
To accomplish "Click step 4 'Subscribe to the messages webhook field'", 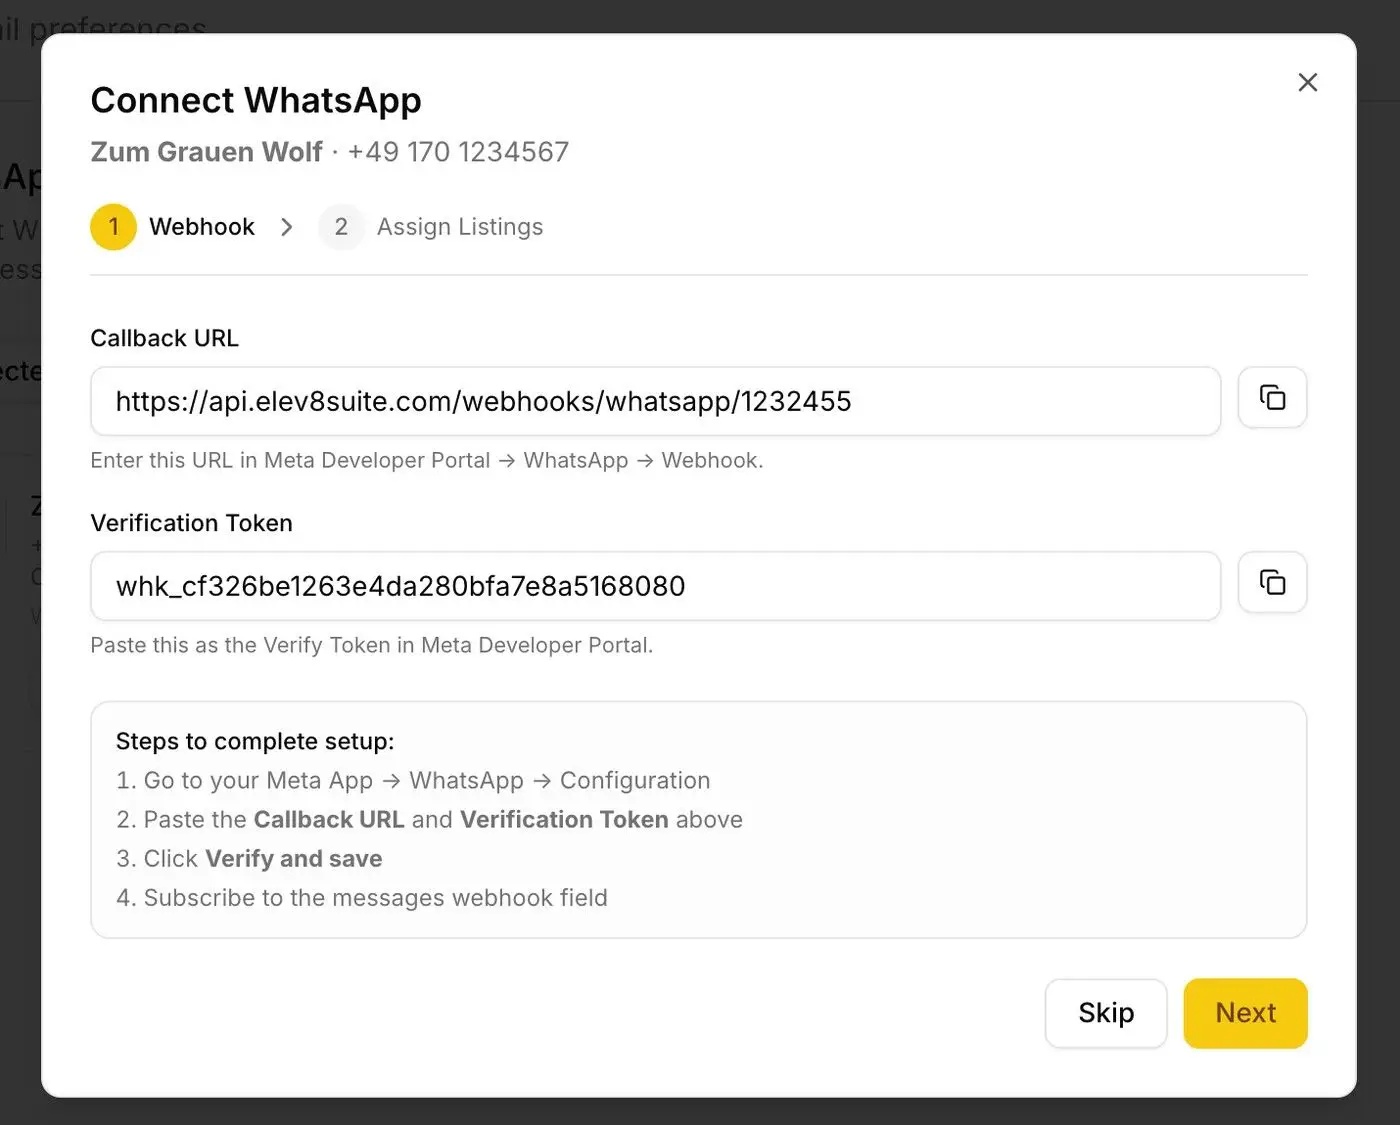I will click(x=362, y=897).
